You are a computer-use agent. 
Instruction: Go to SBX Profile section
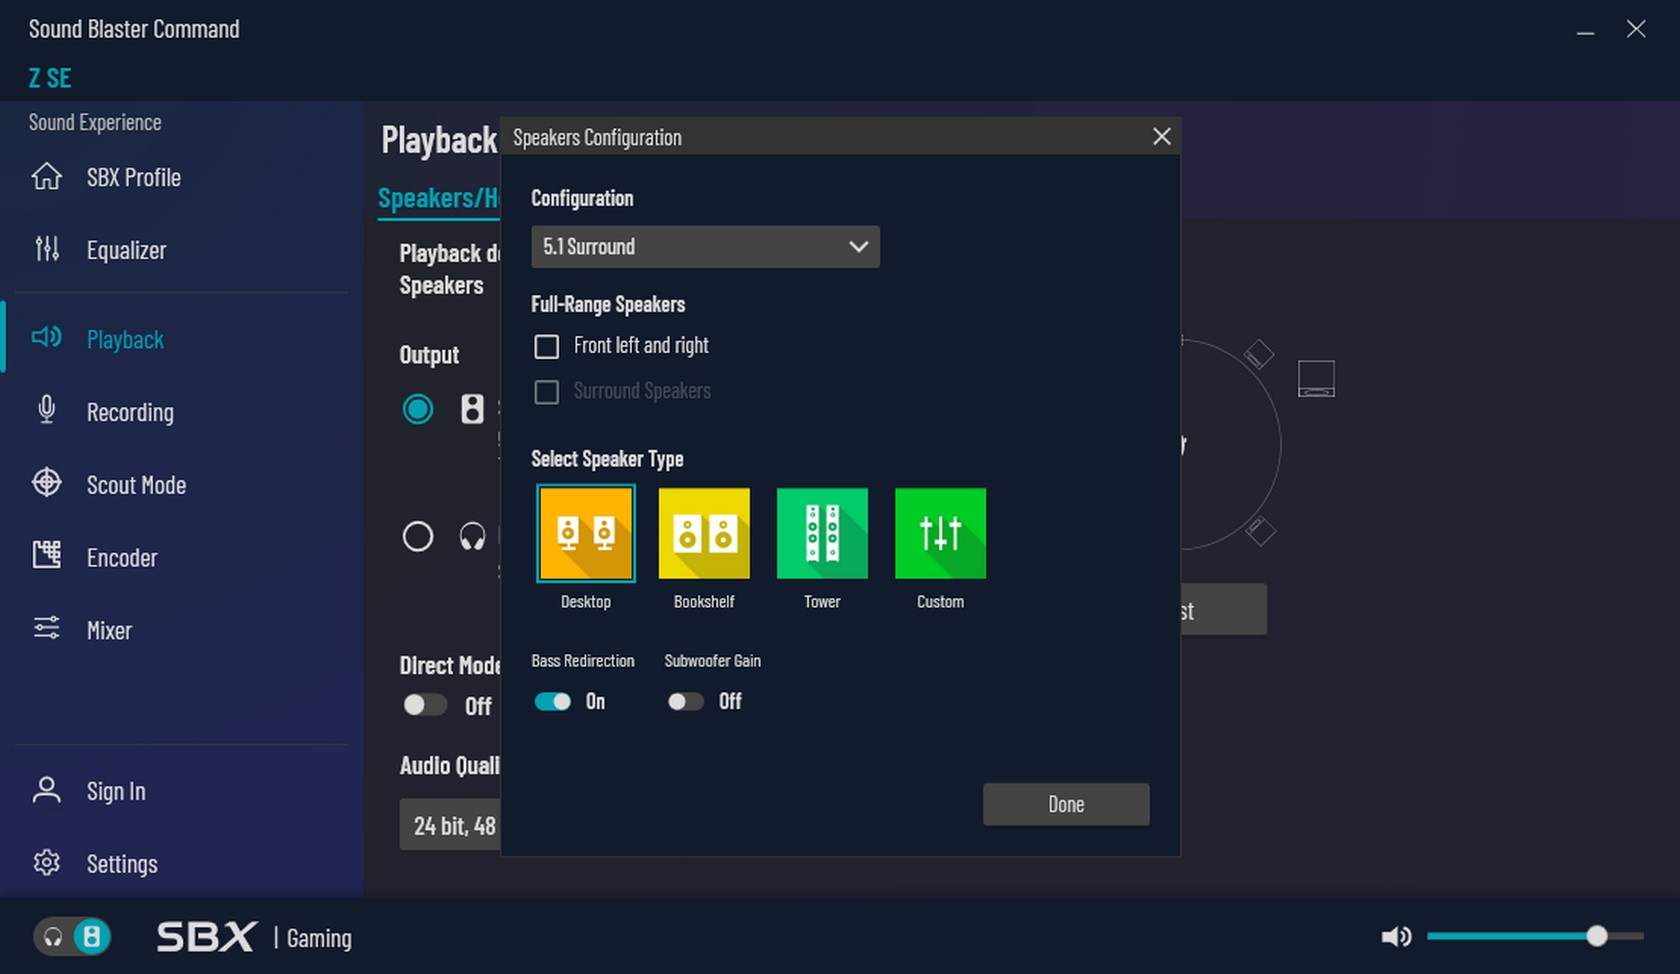click(x=133, y=177)
